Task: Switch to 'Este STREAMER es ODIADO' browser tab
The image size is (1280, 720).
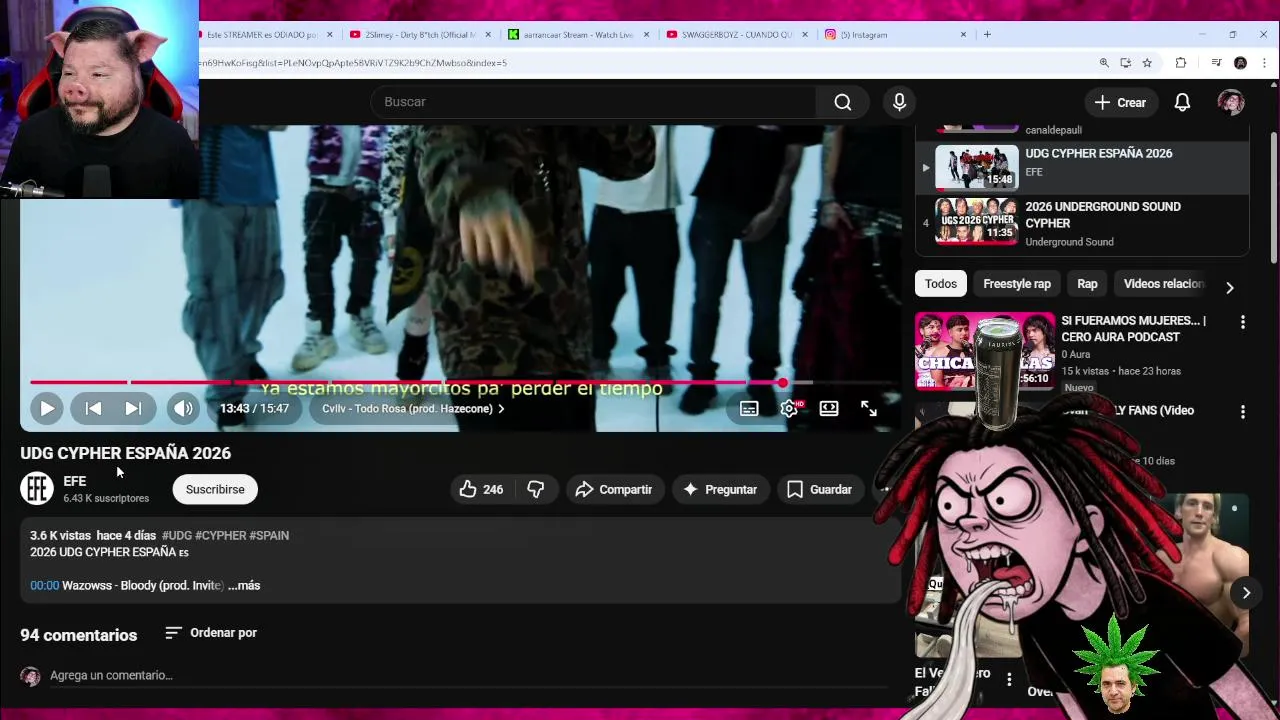Action: [x=264, y=34]
